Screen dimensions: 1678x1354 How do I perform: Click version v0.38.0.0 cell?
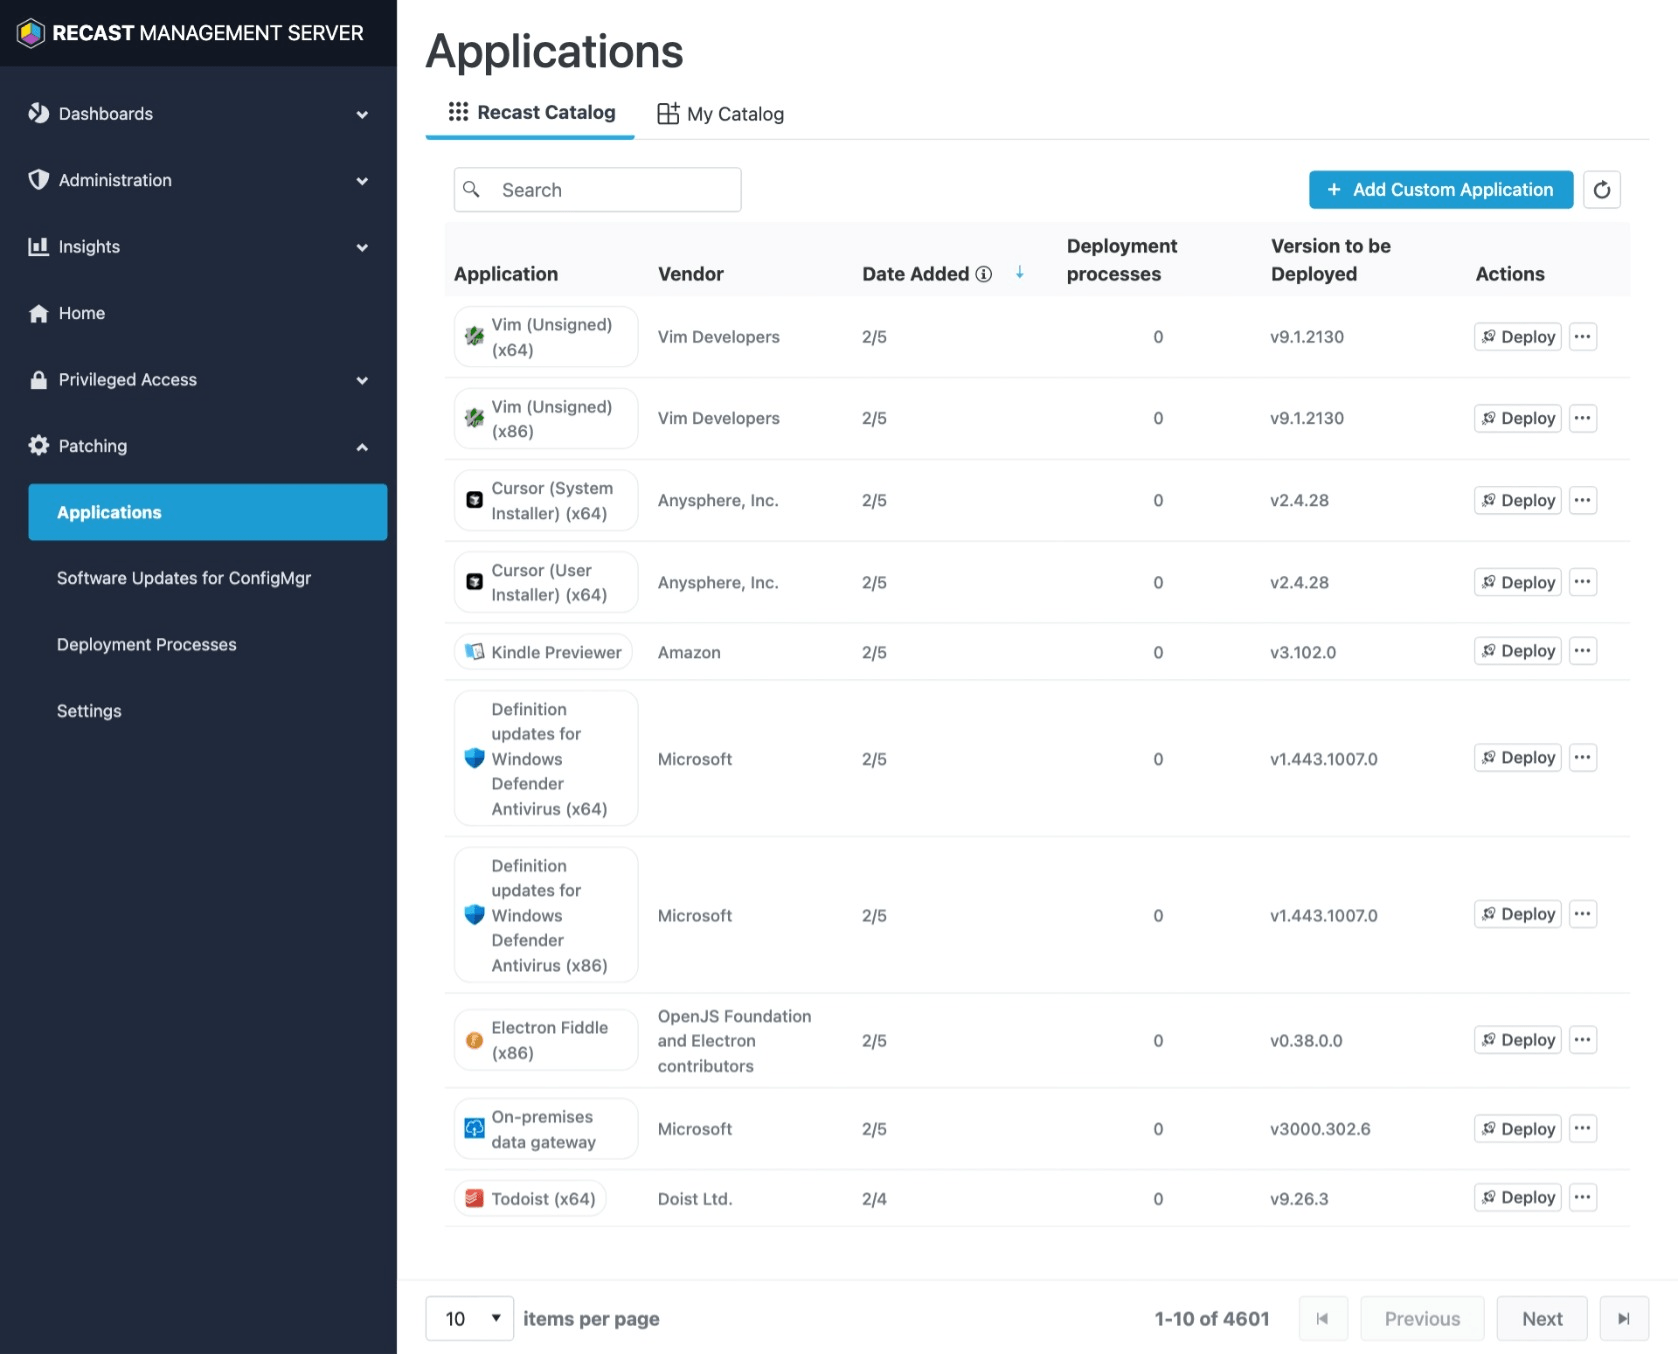coord(1306,1040)
